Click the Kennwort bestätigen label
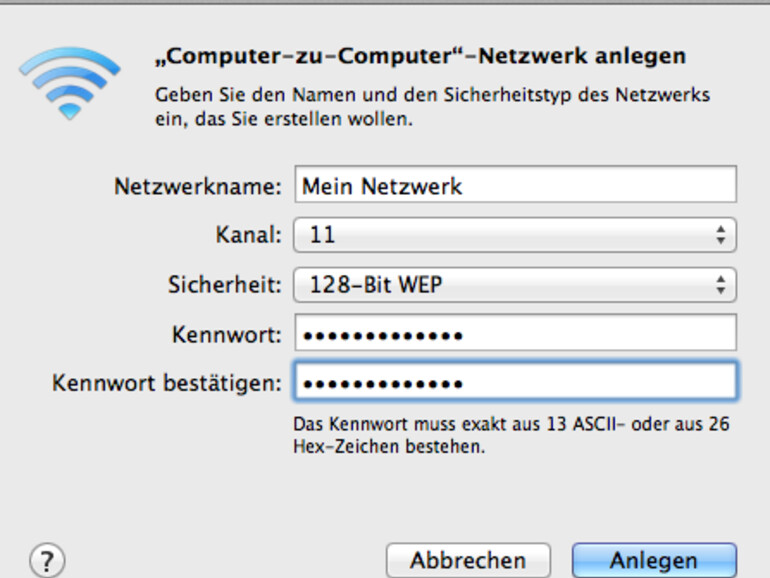 pos(167,382)
